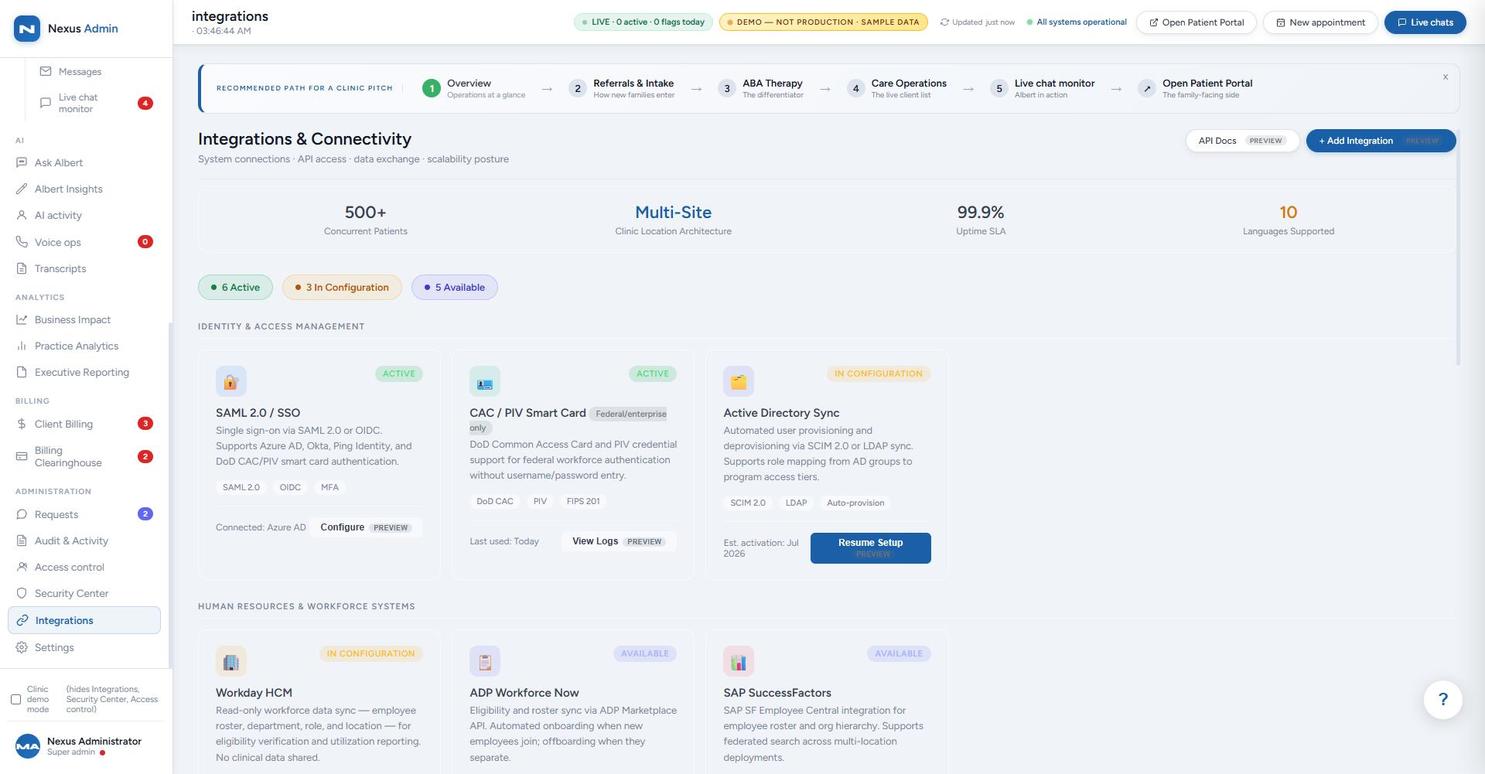Click the Ask Albert chat icon
The width and height of the screenshot is (1485, 774).
22,162
